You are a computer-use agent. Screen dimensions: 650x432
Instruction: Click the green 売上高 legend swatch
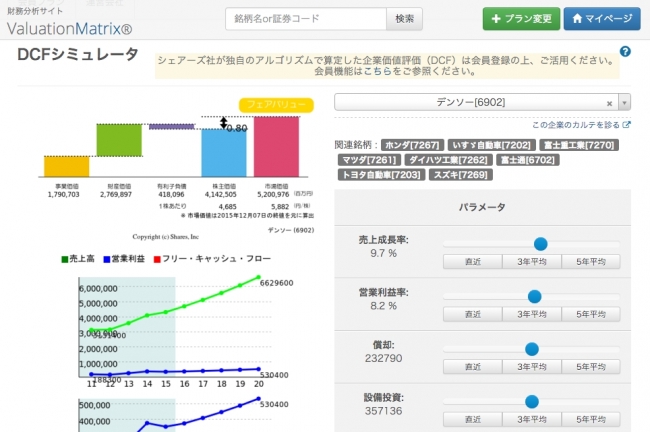[x=65, y=260]
